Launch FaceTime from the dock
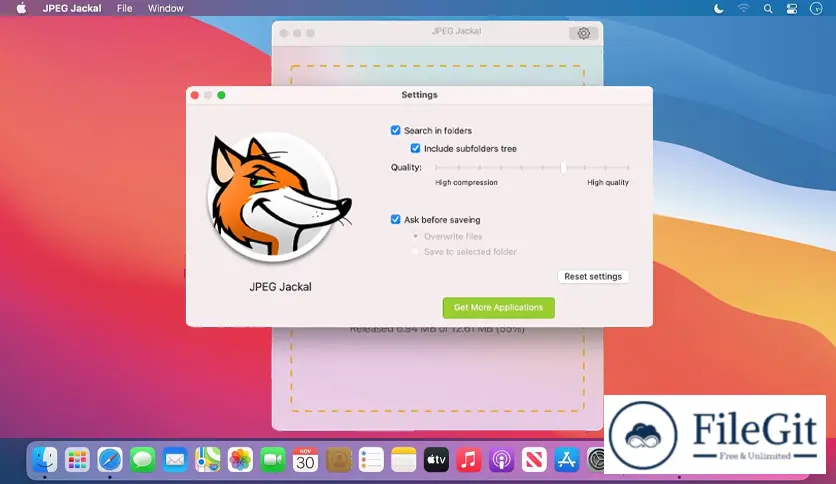Image resolution: width=836 pixels, height=484 pixels. pyautogui.click(x=272, y=459)
